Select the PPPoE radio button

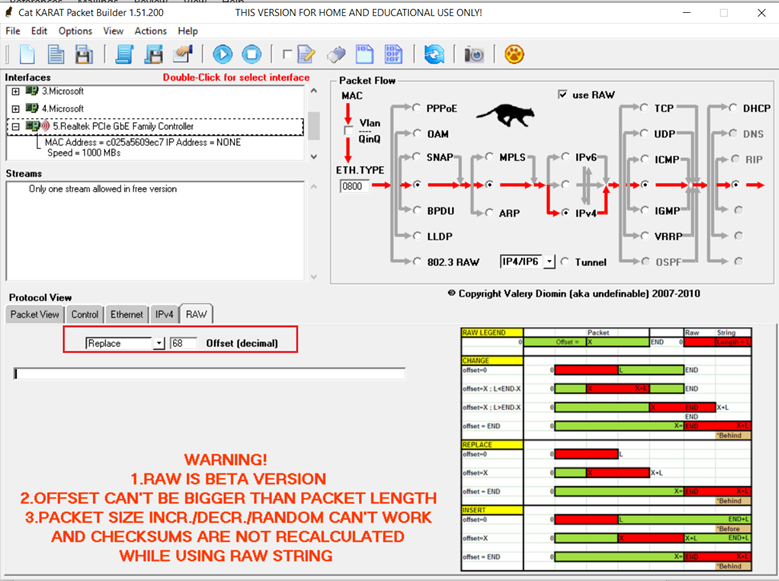[x=416, y=108]
